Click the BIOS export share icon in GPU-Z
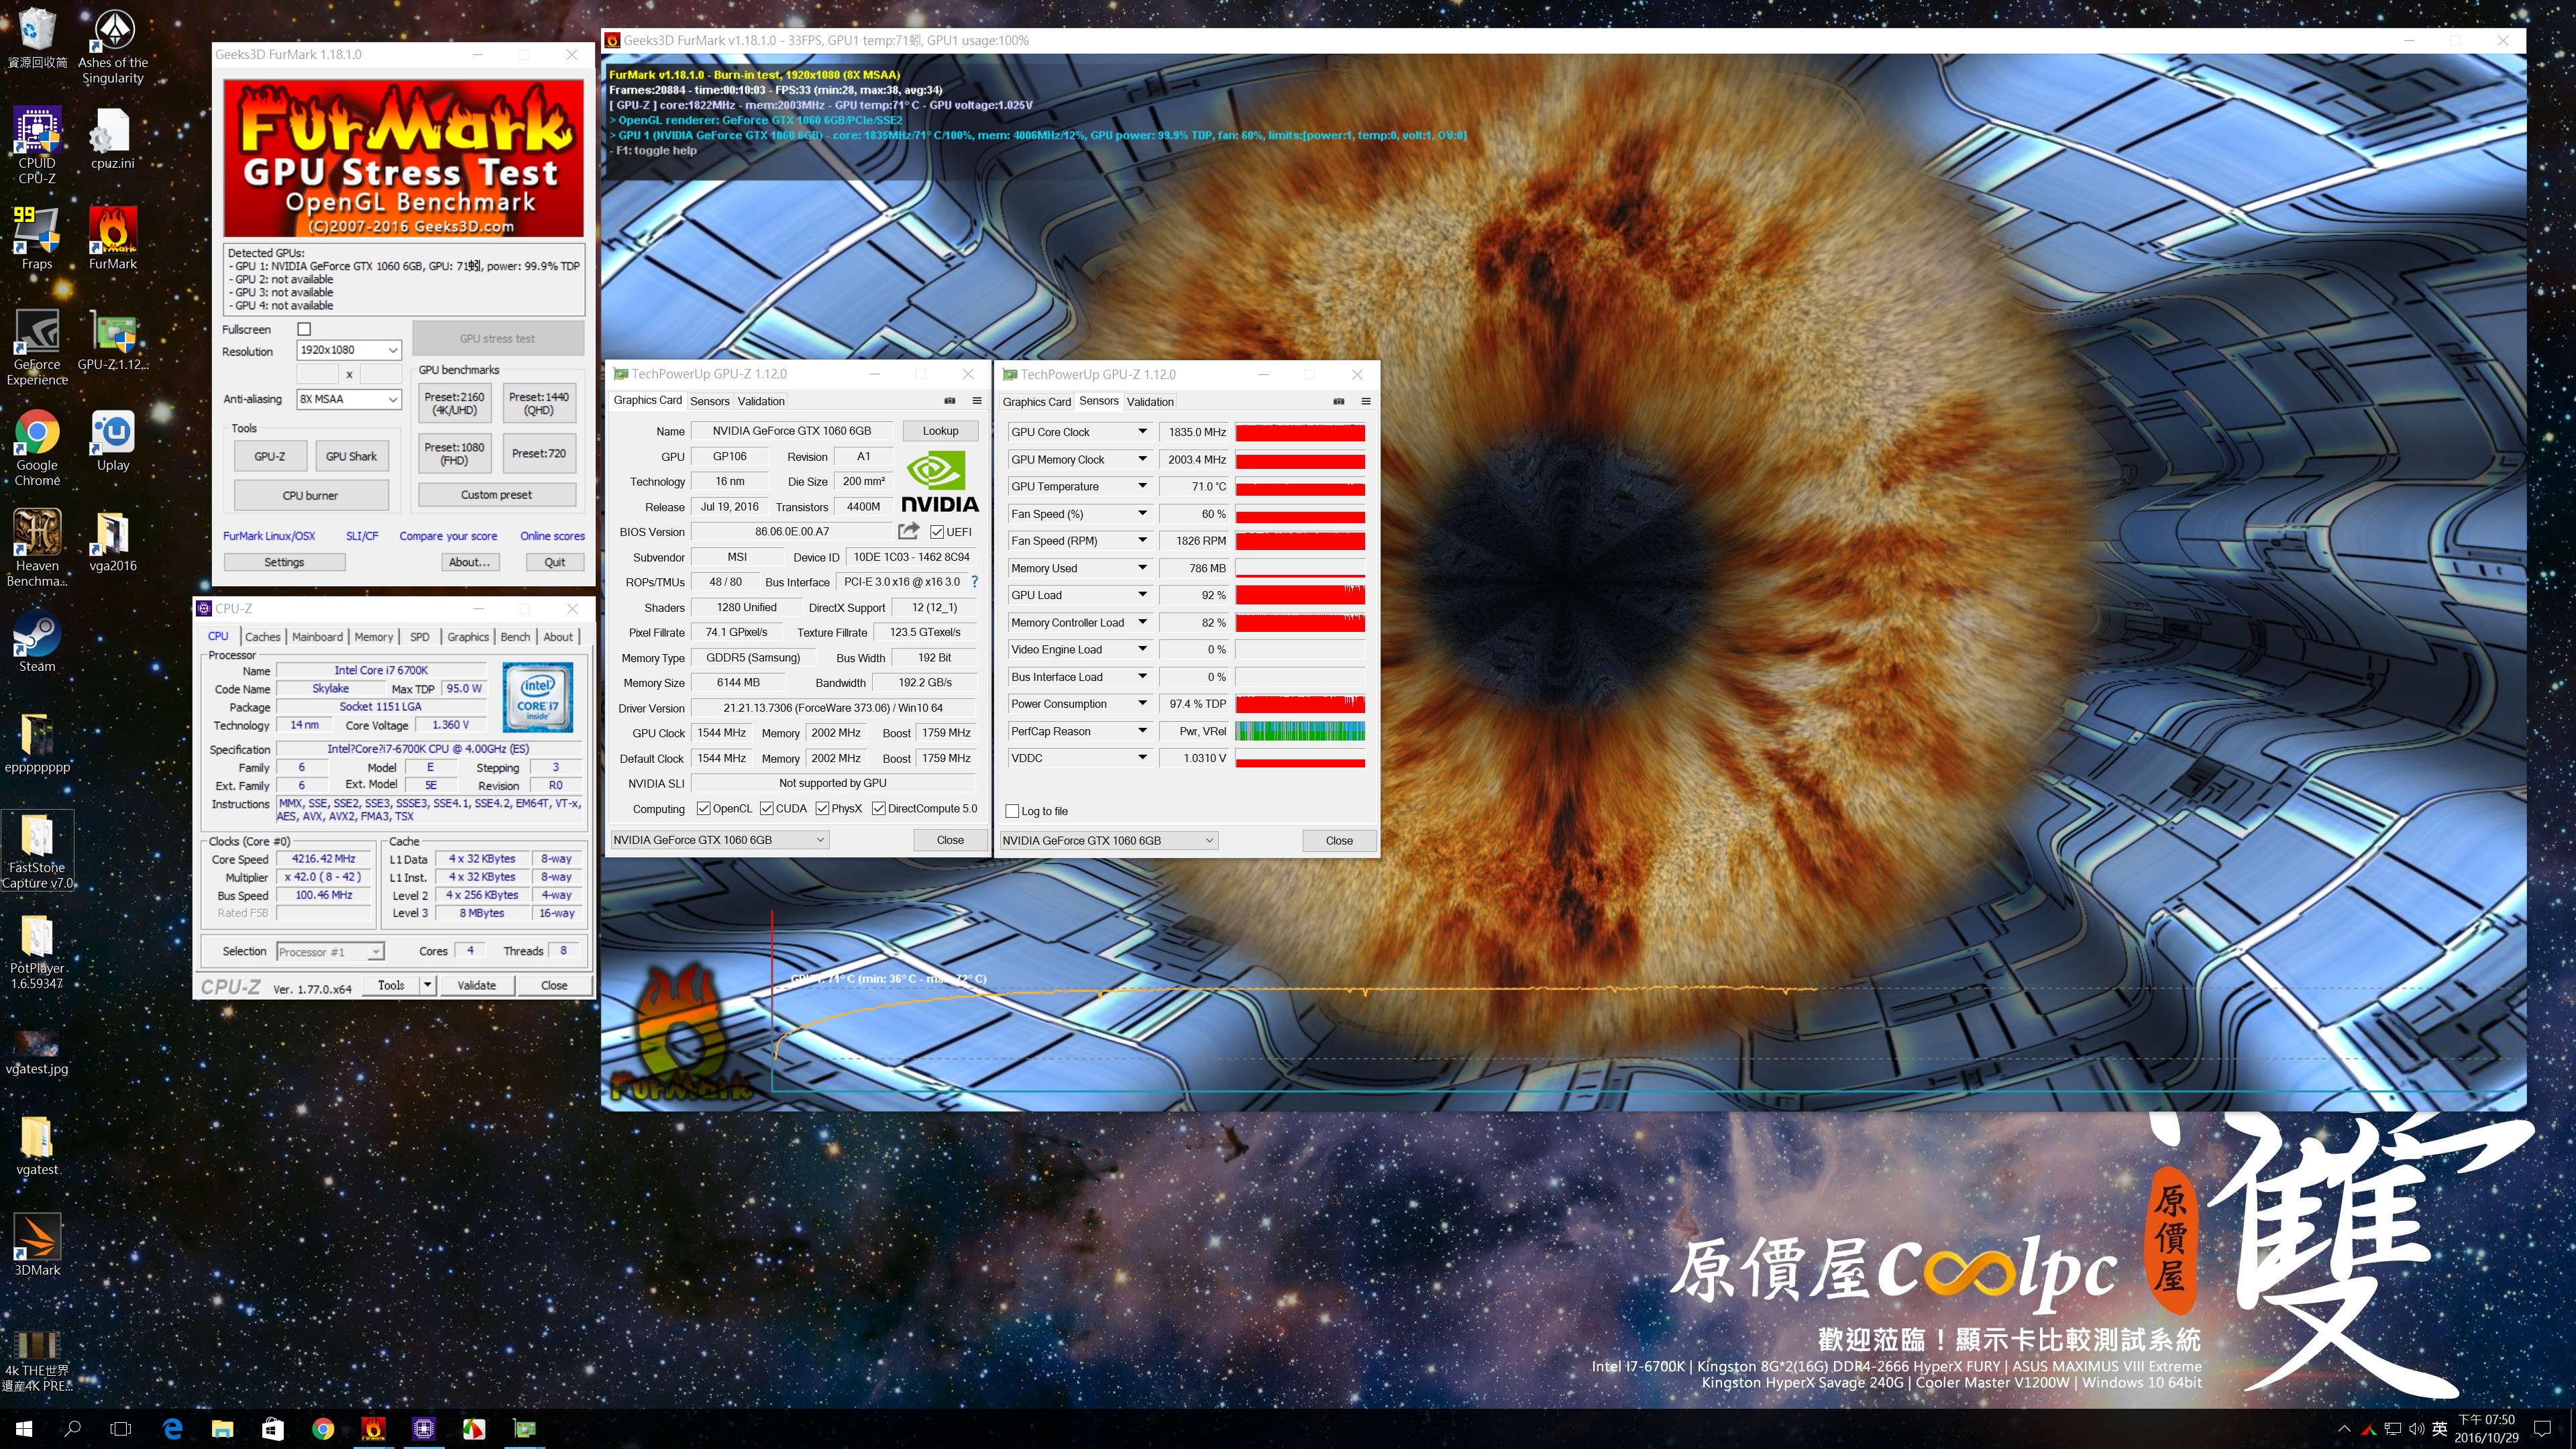 coord(908,531)
